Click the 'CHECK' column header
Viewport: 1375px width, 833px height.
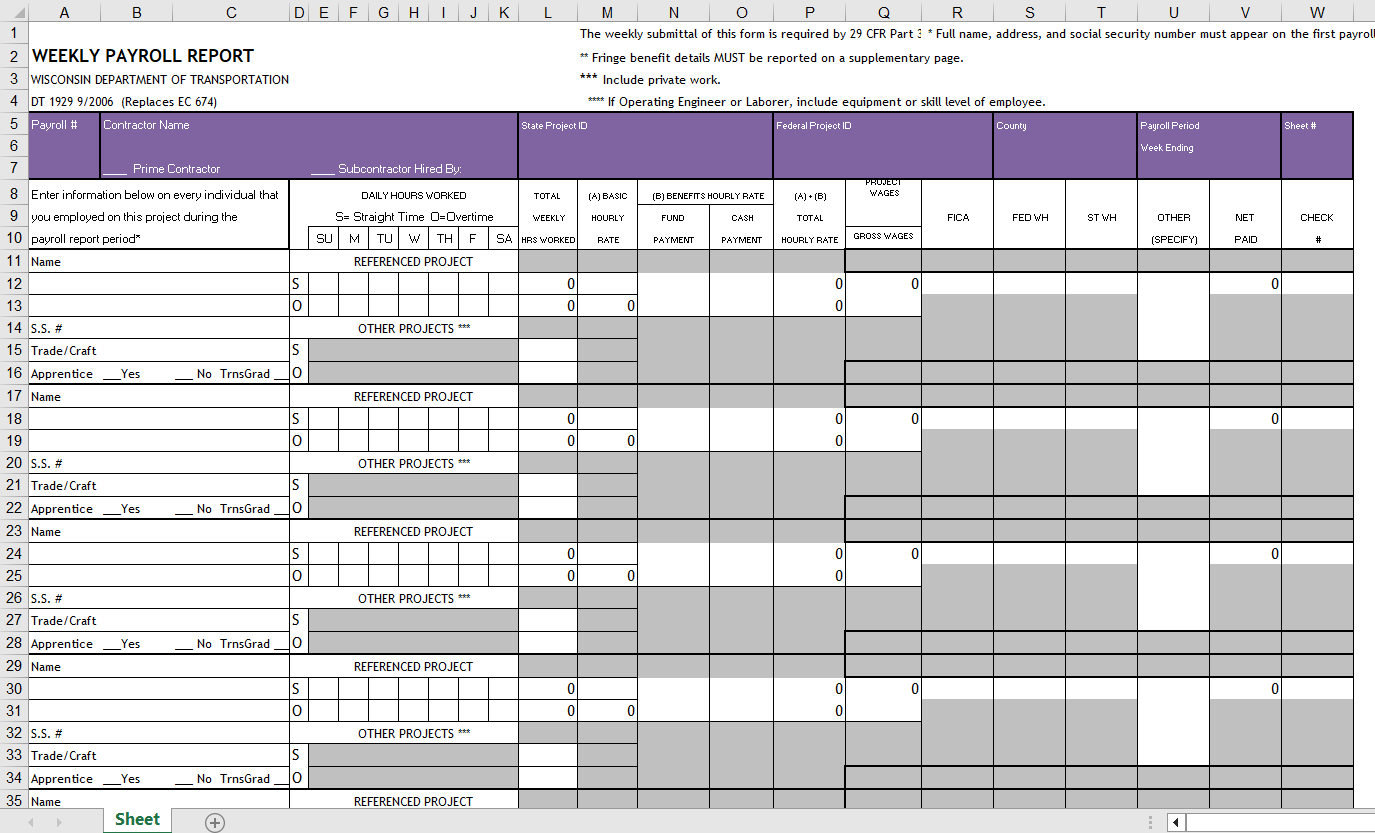coord(1317,217)
